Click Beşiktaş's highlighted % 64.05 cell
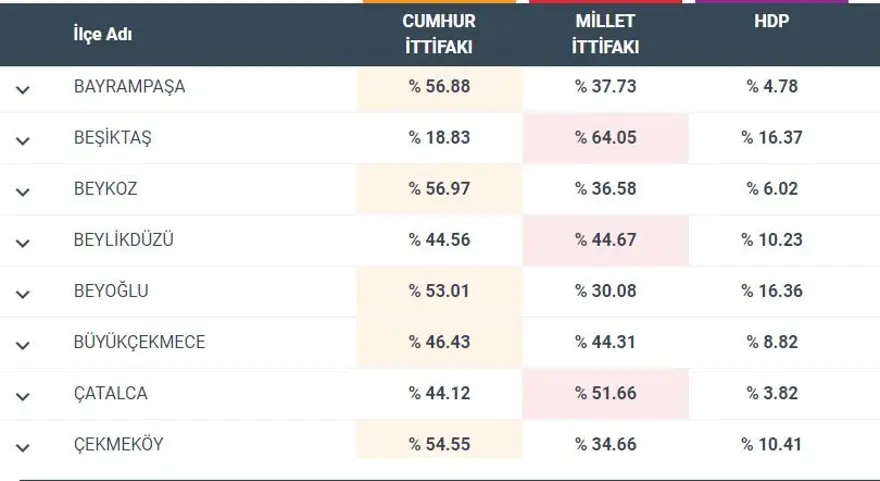This screenshot has height=481, width=880. (605, 138)
